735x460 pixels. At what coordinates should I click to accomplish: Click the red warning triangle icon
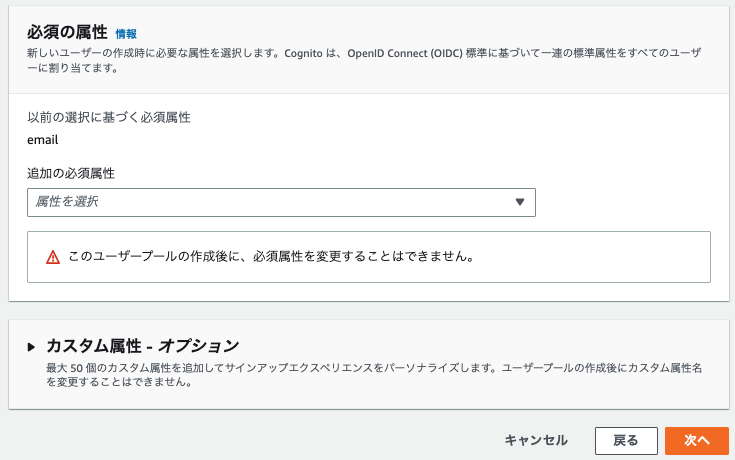click(53, 257)
